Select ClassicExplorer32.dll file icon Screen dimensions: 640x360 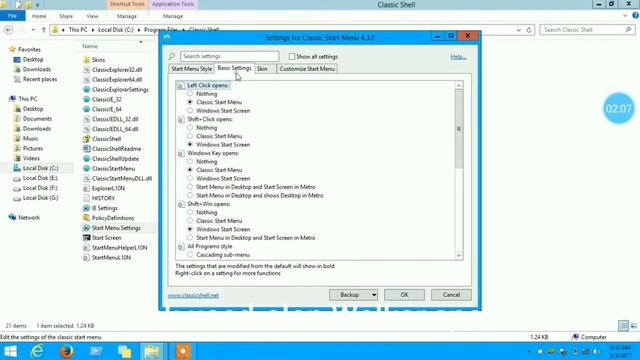pyautogui.click(x=86, y=70)
